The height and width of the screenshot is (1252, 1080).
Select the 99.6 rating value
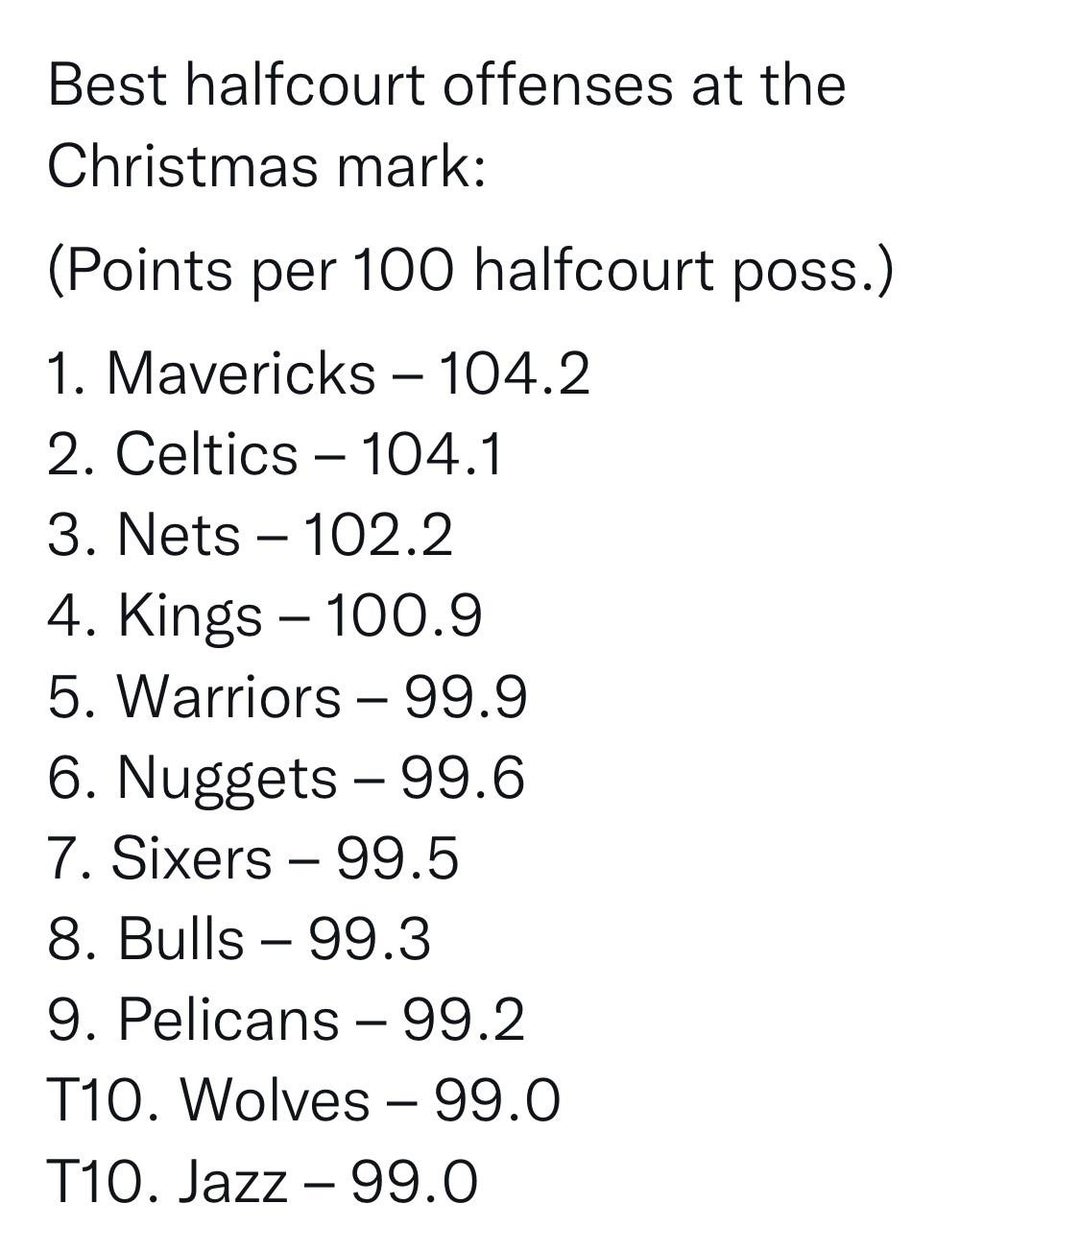(462, 778)
